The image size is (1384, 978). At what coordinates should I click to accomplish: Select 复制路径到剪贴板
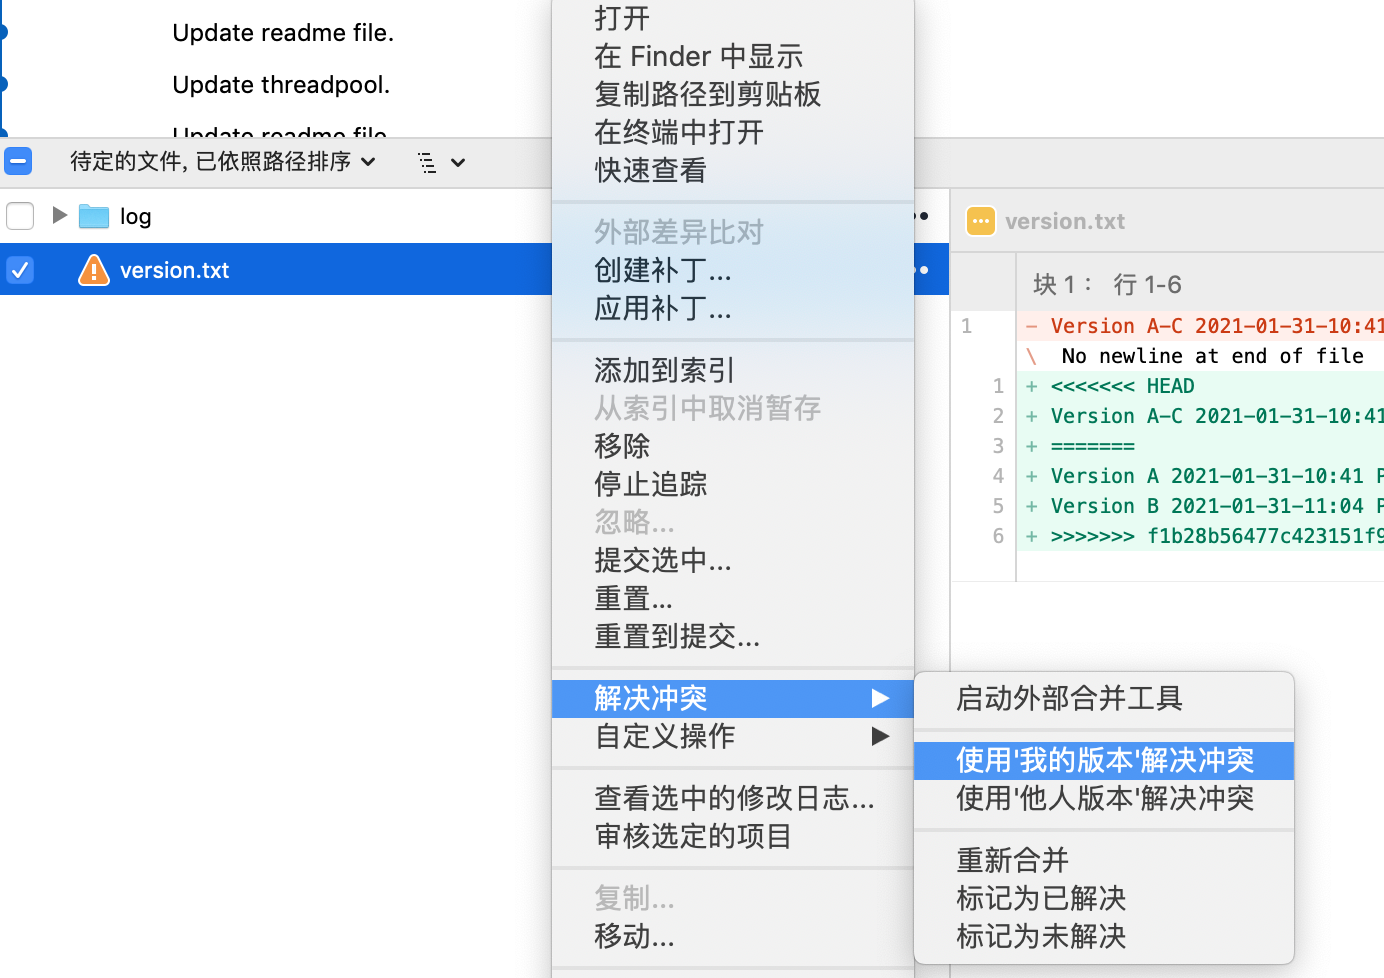point(733,94)
